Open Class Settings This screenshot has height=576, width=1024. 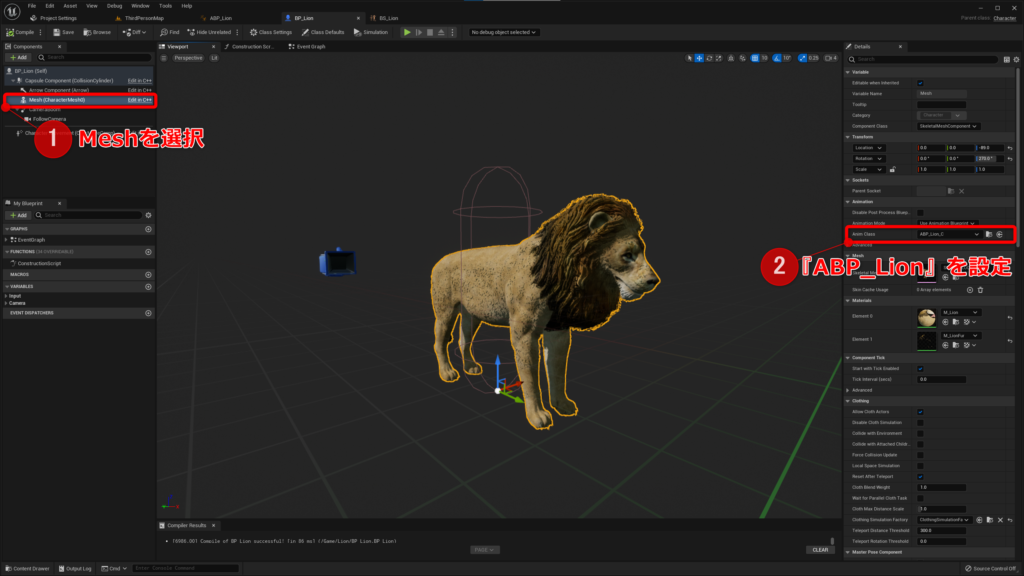pyautogui.click(x=270, y=32)
